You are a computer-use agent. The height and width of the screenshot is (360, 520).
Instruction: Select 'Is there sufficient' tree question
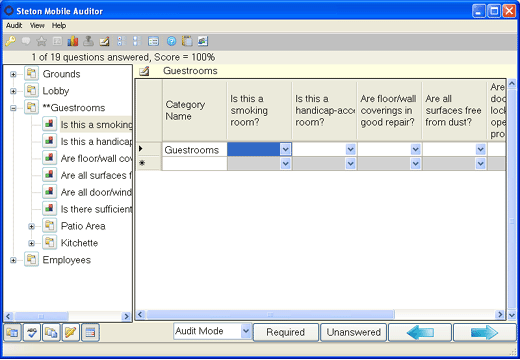point(96,209)
